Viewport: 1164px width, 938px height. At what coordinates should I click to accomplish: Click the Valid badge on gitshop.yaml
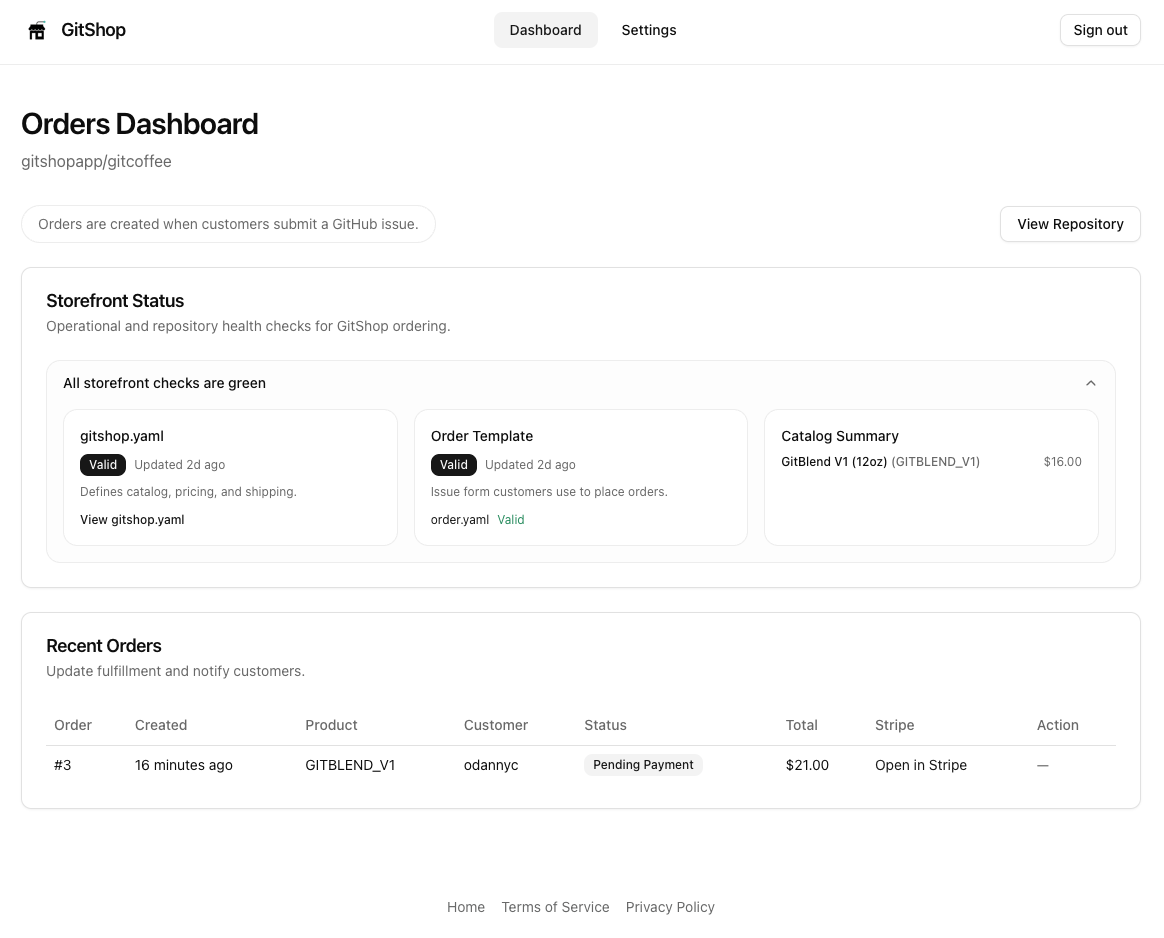coord(102,464)
